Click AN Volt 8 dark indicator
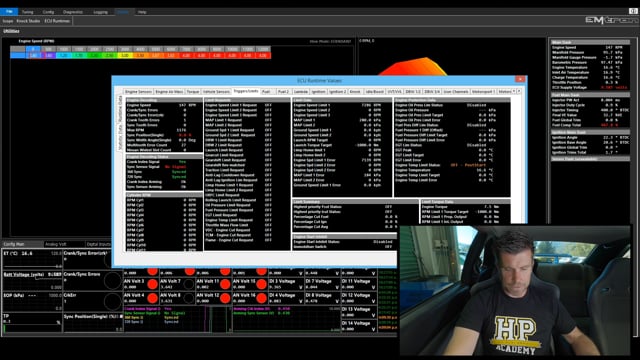This screenshot has width=640, height=360. click(x=189, y=298)
